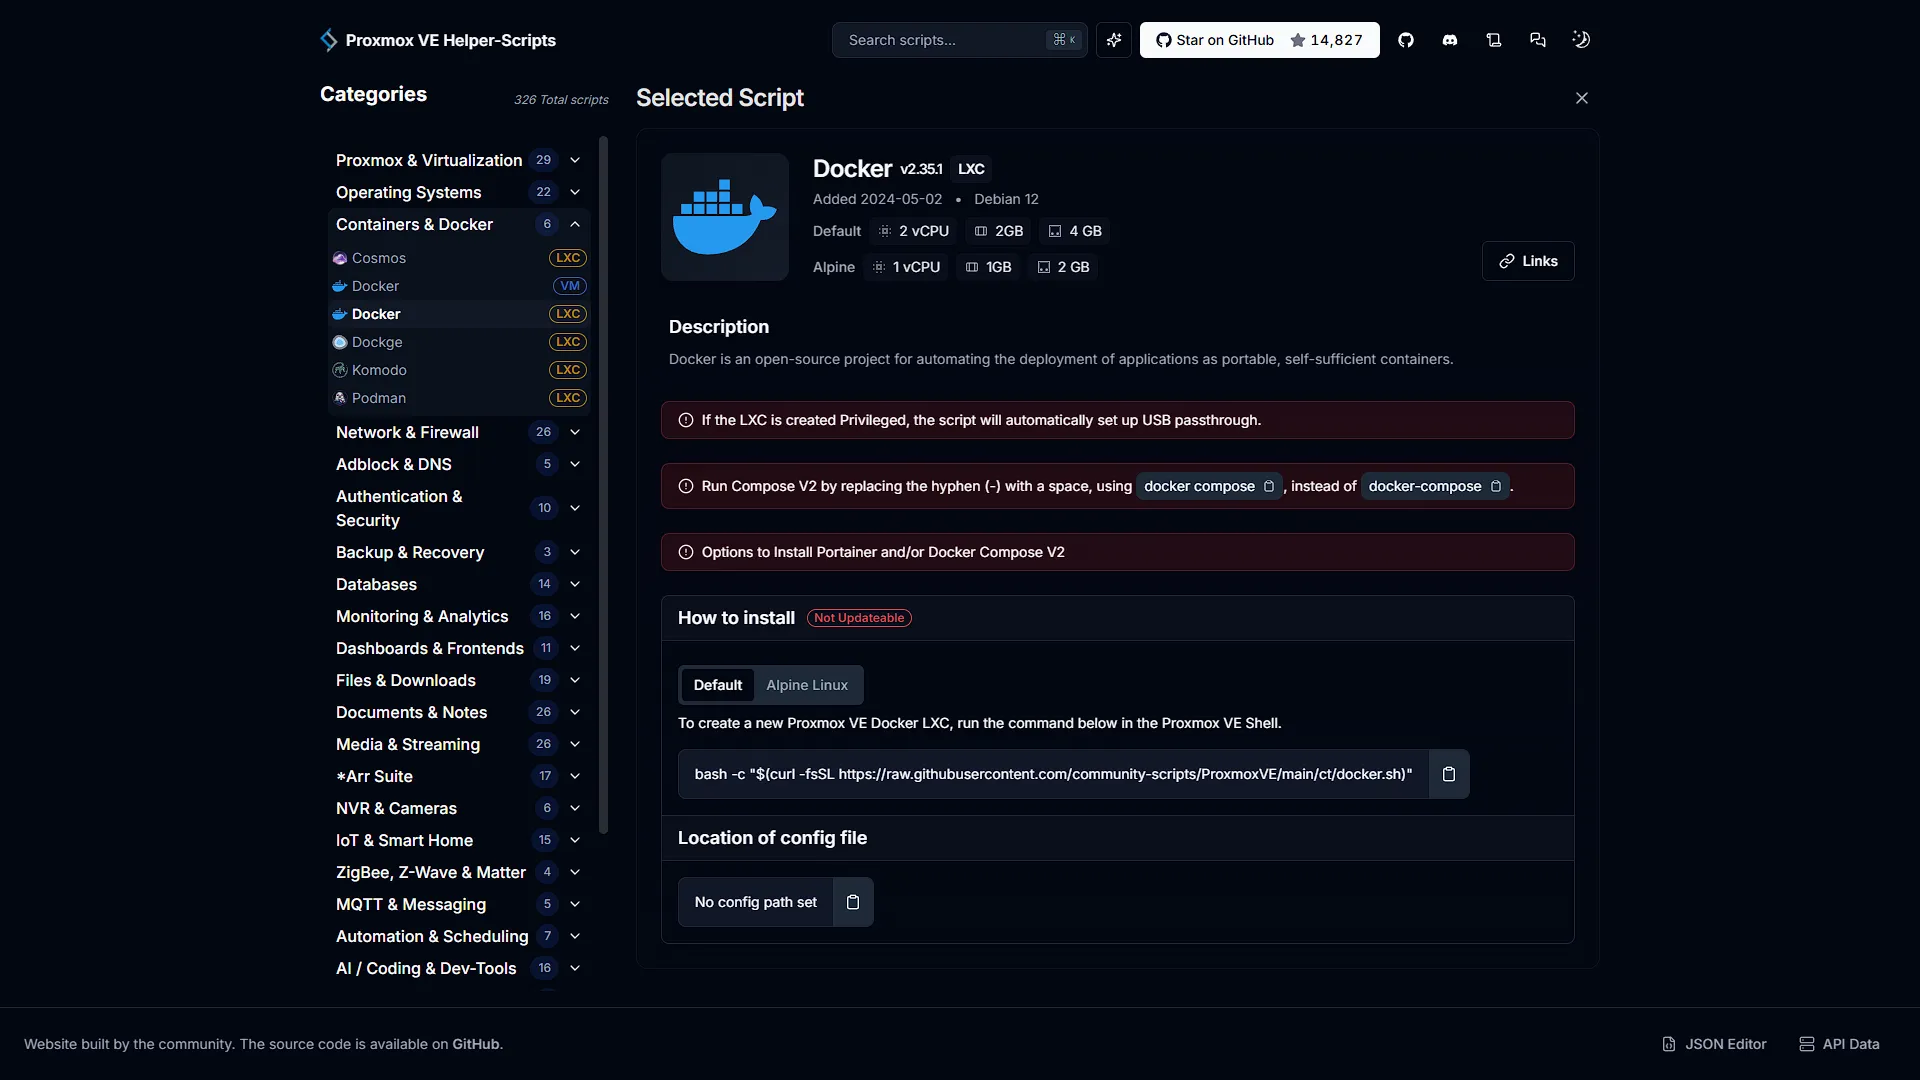Viewport: 1920px width, 1080px height.
Task: Expand ZigBee, Z-Wave & Matter category
Action: click(x=459, y=872)
